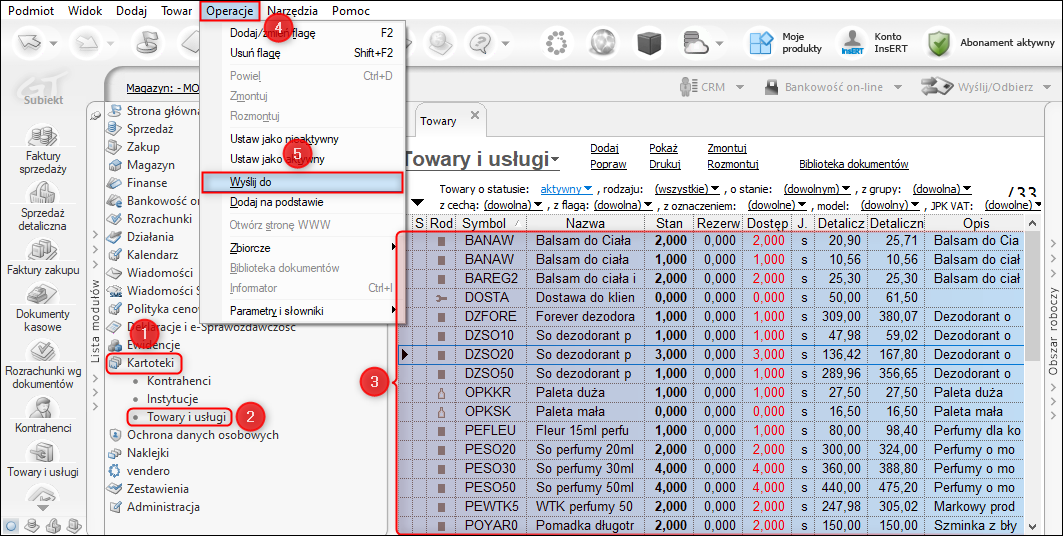This screenshot has width=1063, height=536.
Task: Open the Narzędzia menu
Action: coord(292,11)
